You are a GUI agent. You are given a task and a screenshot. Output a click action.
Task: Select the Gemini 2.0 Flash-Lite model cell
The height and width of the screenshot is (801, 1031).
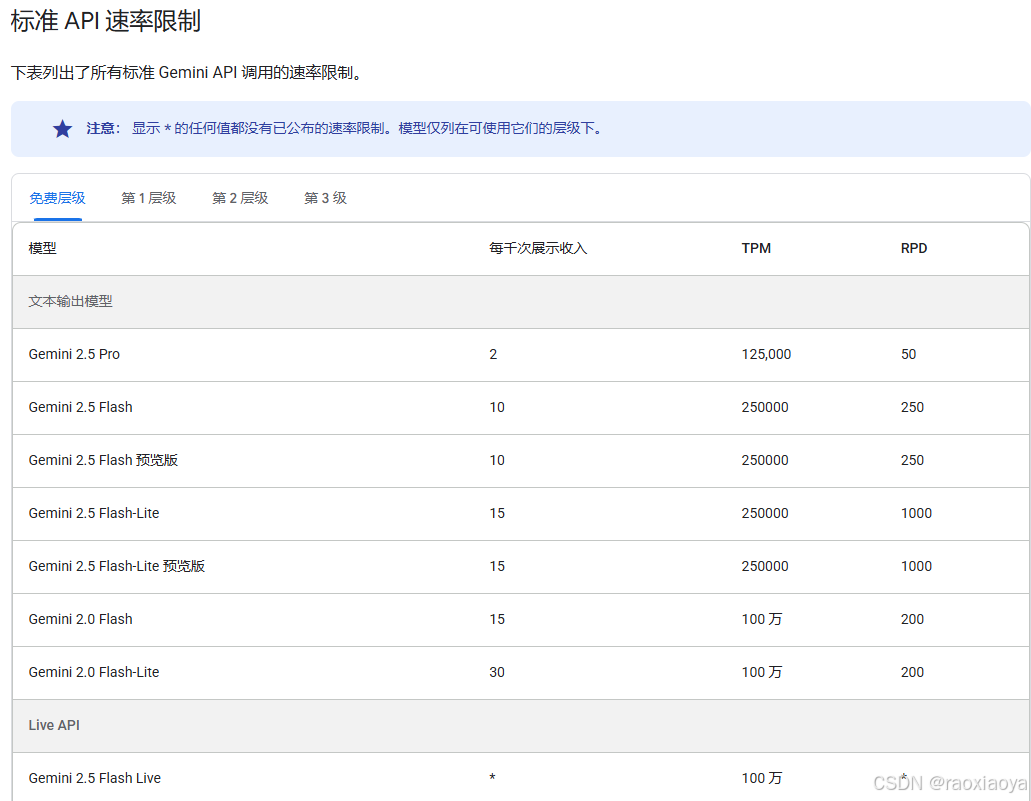(94, 673)
